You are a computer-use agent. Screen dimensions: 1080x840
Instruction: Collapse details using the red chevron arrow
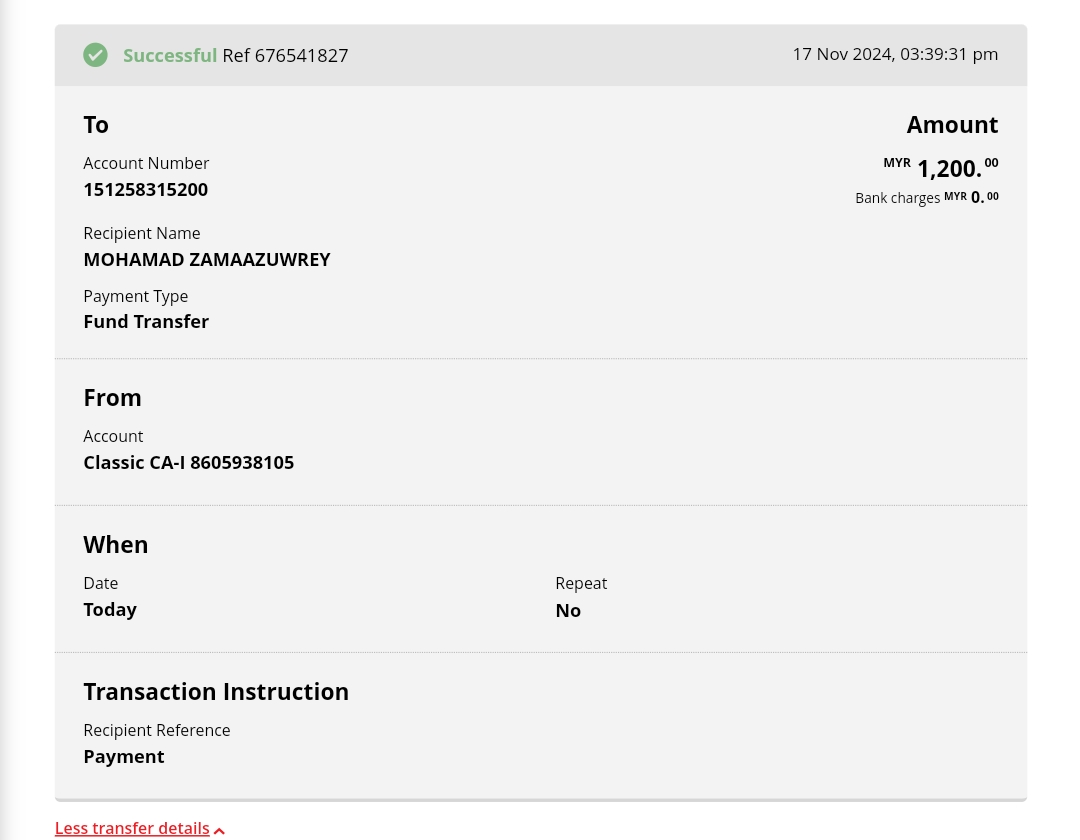pyautogui.click(x=219, y=830)
